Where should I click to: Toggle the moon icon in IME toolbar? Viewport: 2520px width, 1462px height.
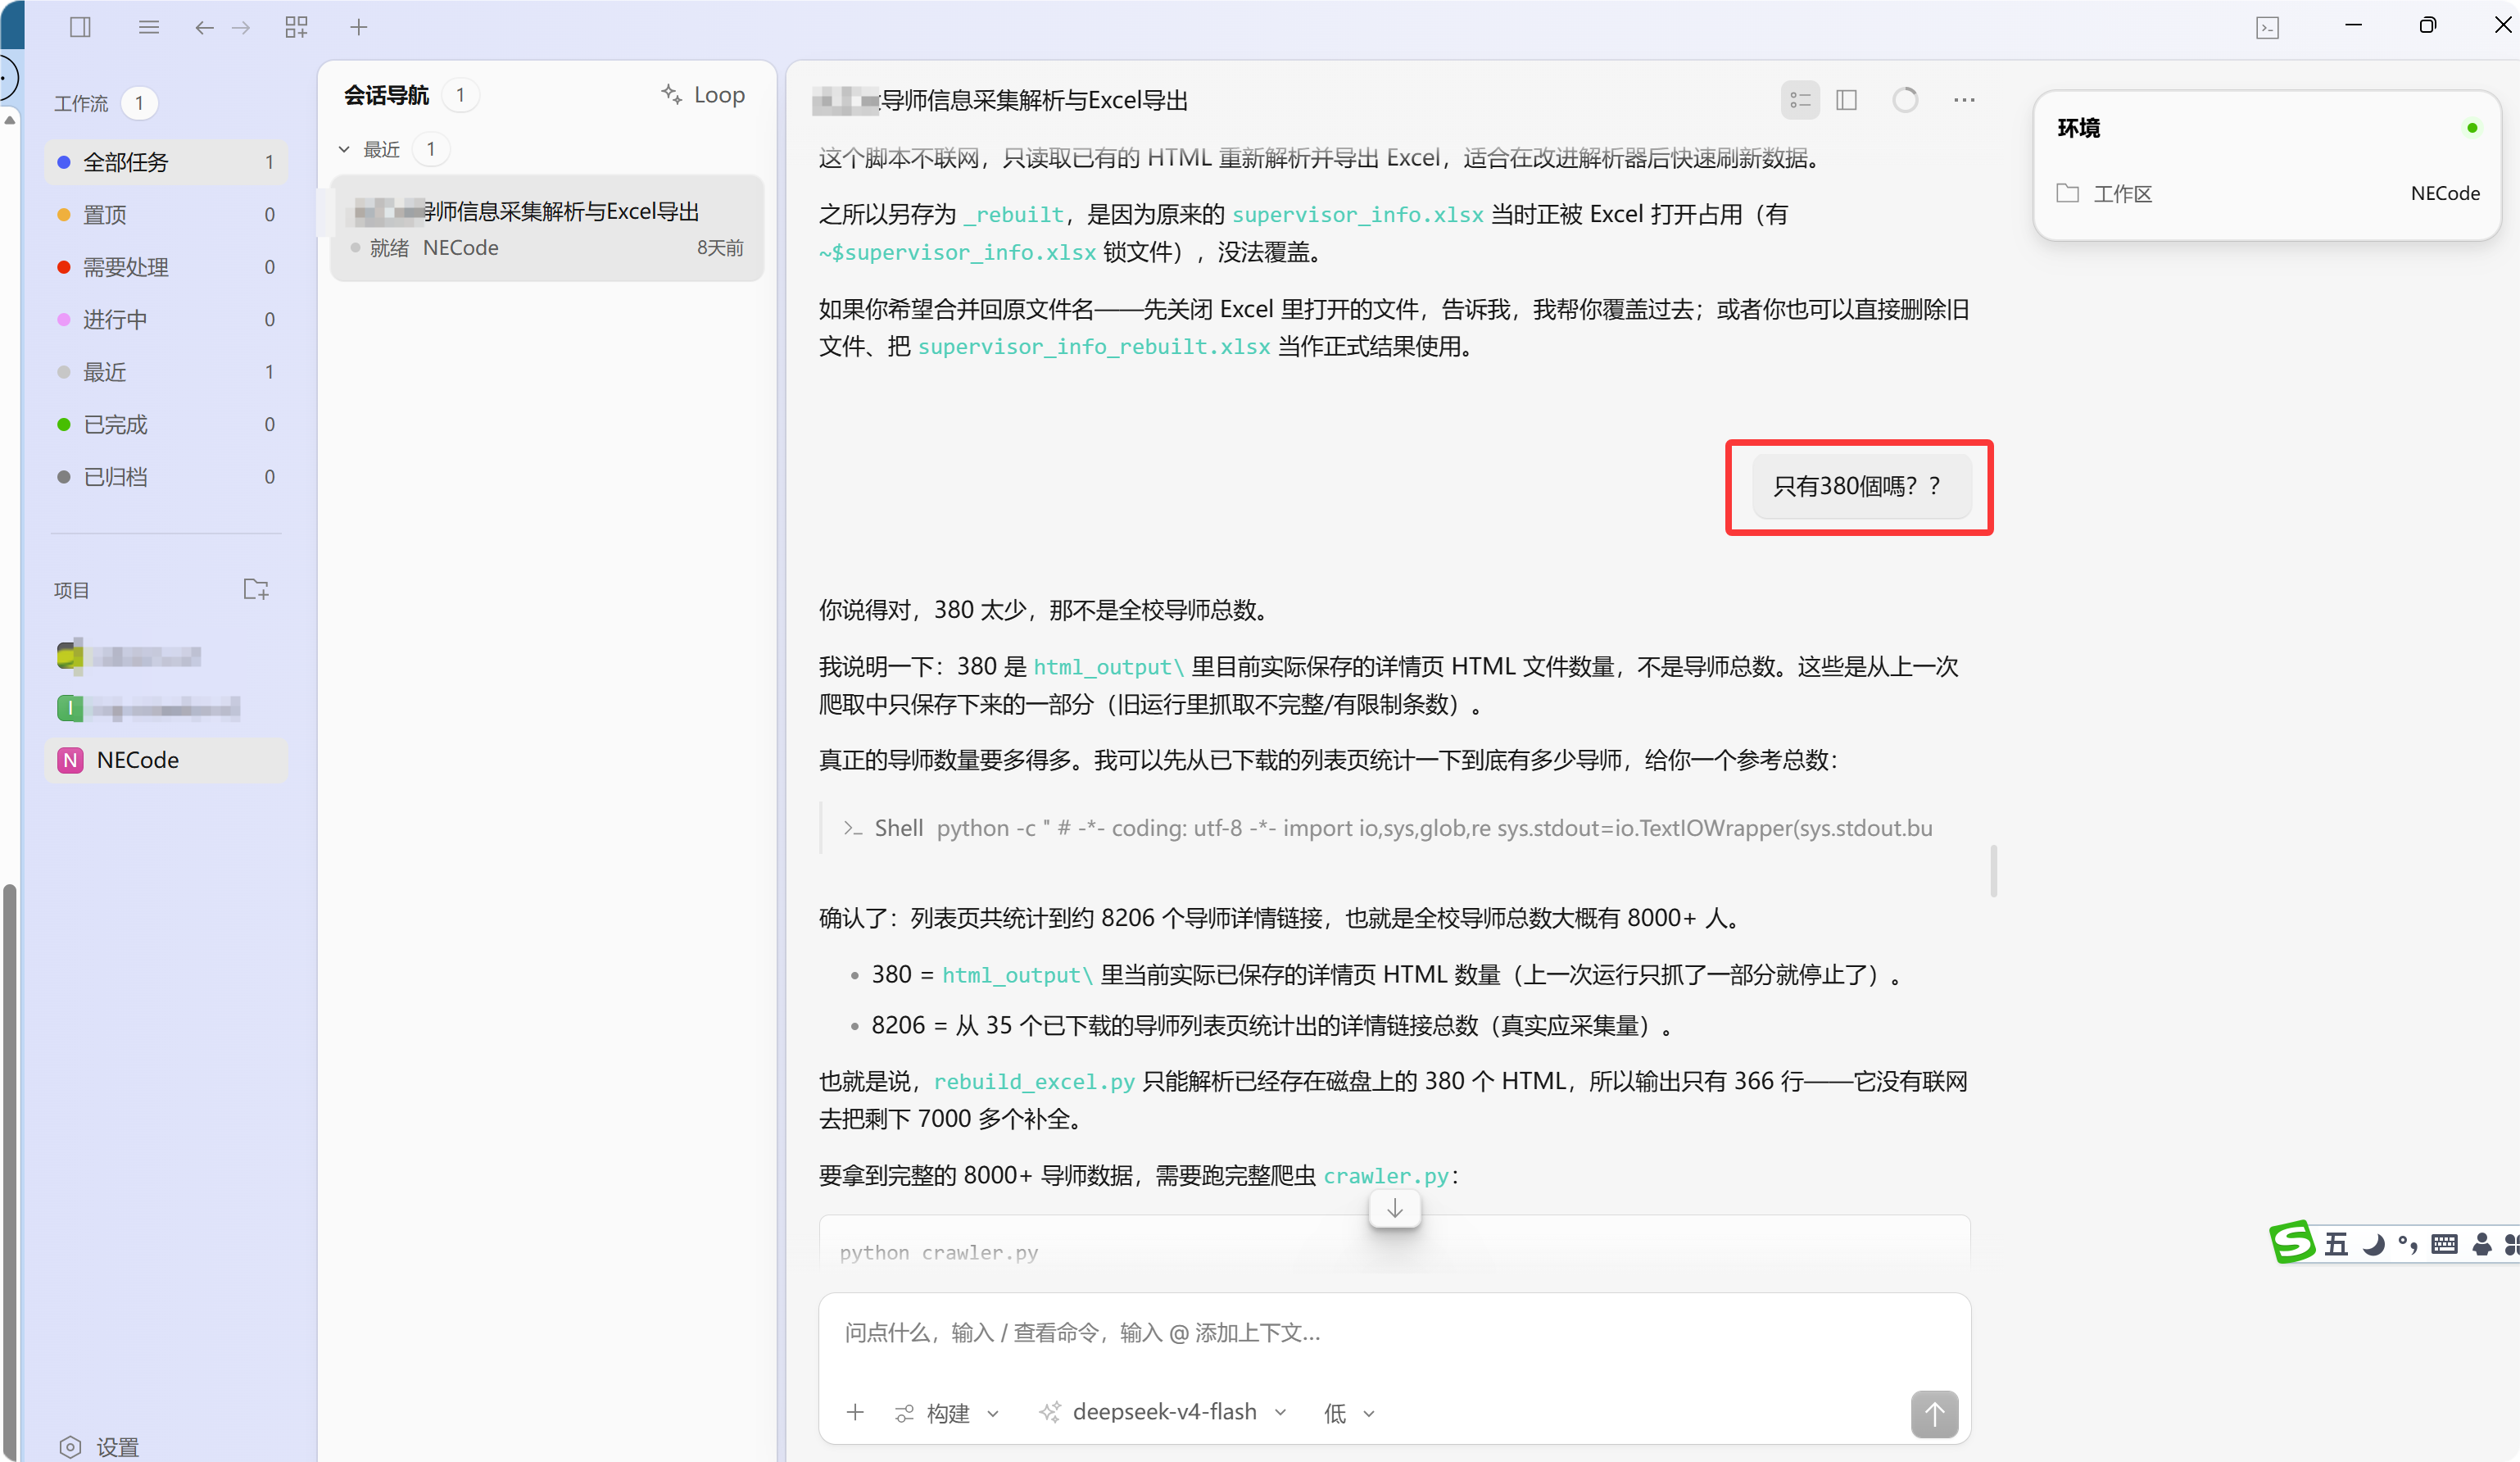[2374, 1244]
